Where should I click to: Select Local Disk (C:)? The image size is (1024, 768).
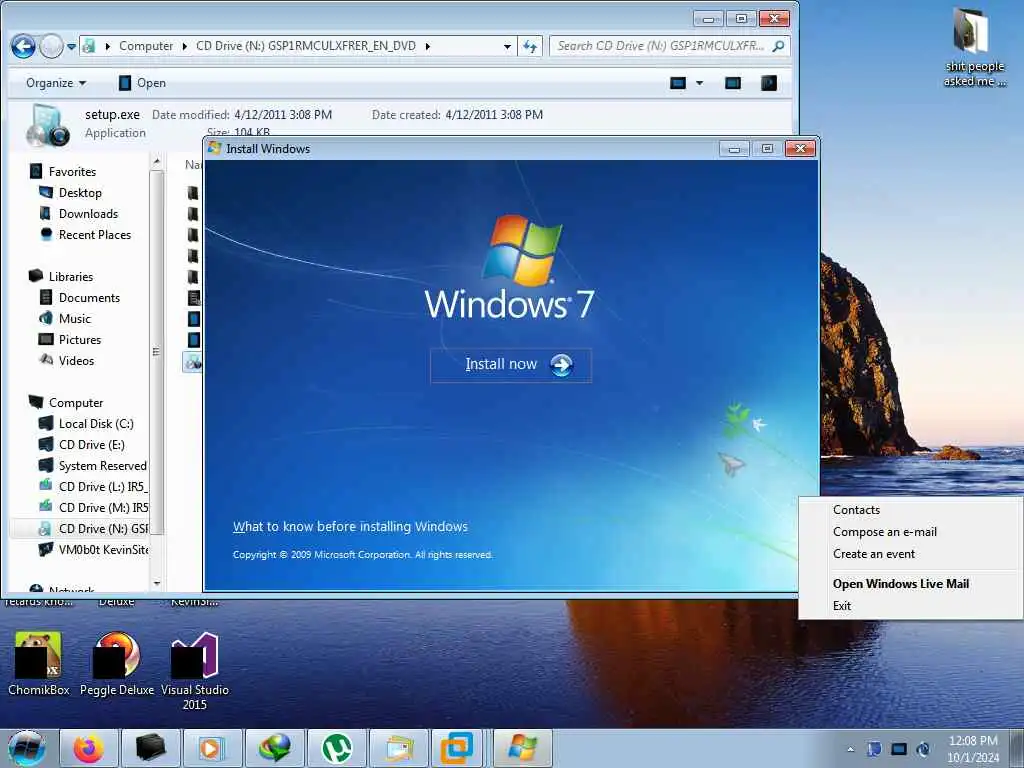pyautogui.click(x=96, y=424)
